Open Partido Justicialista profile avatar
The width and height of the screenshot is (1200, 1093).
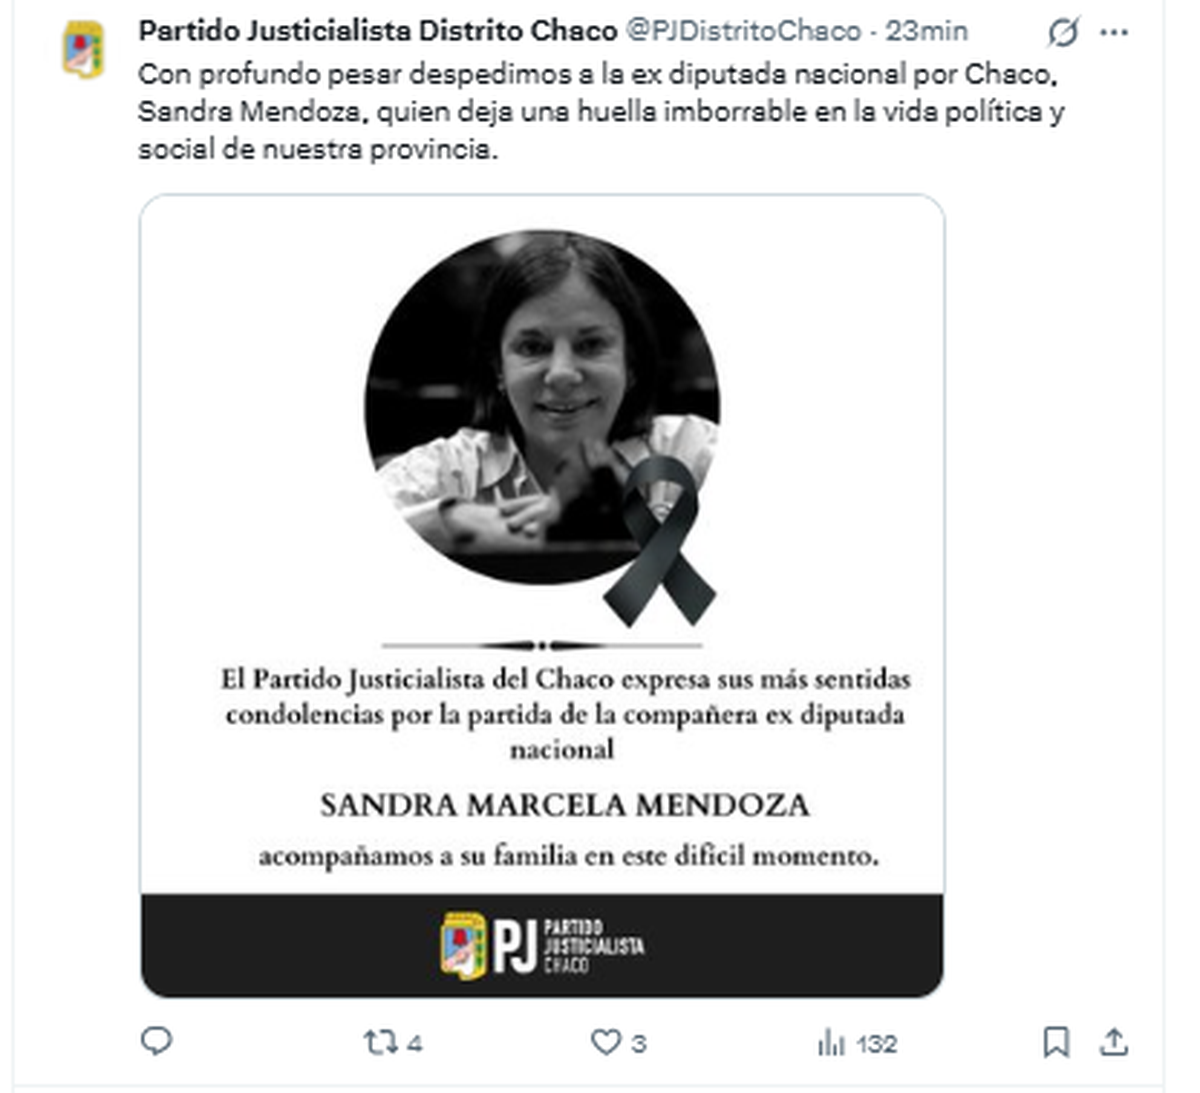(84, 49)
